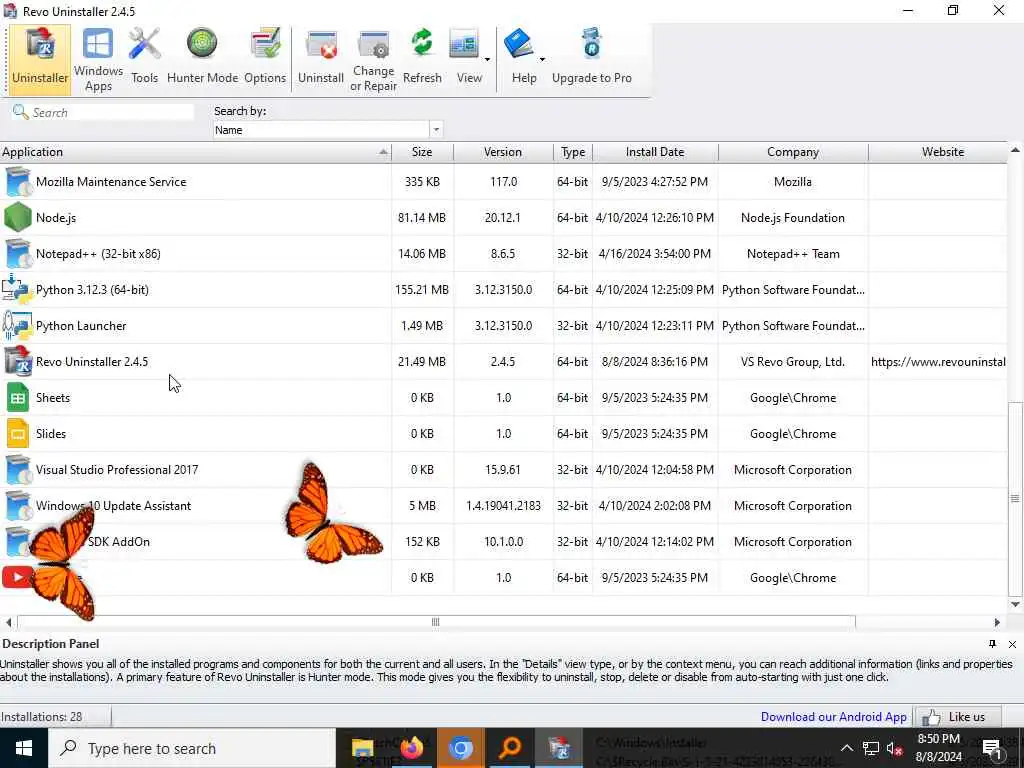Viewport: 1024px width, 768px height.
Task: Sort by the Install Date column header
Action: coord(655,152)
